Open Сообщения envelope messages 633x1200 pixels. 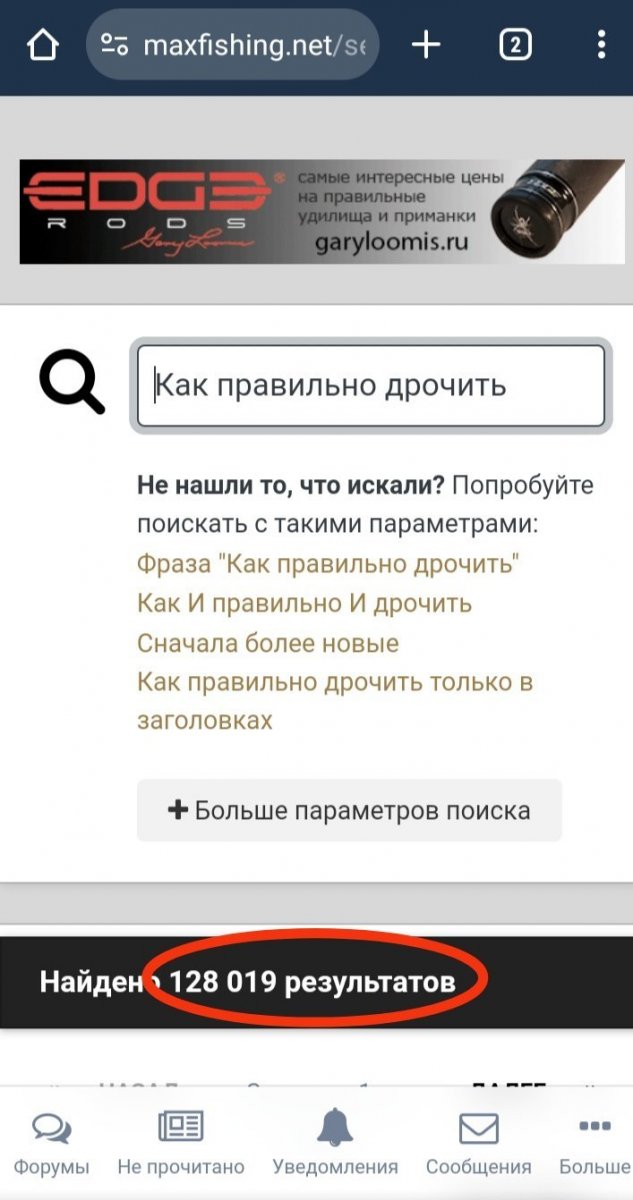(x=478, y=1143)
